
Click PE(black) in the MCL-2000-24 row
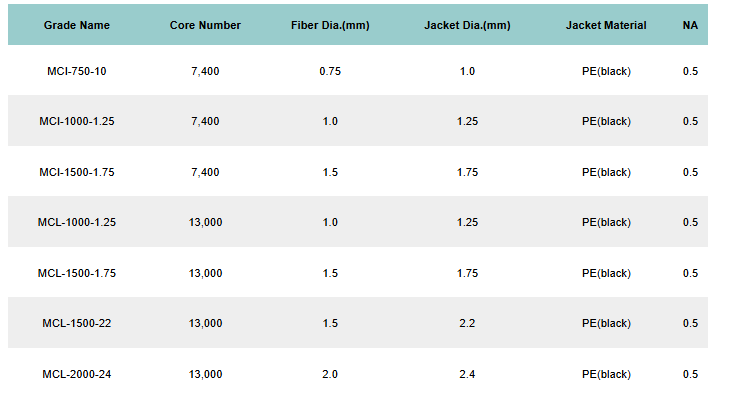point(606,374)
